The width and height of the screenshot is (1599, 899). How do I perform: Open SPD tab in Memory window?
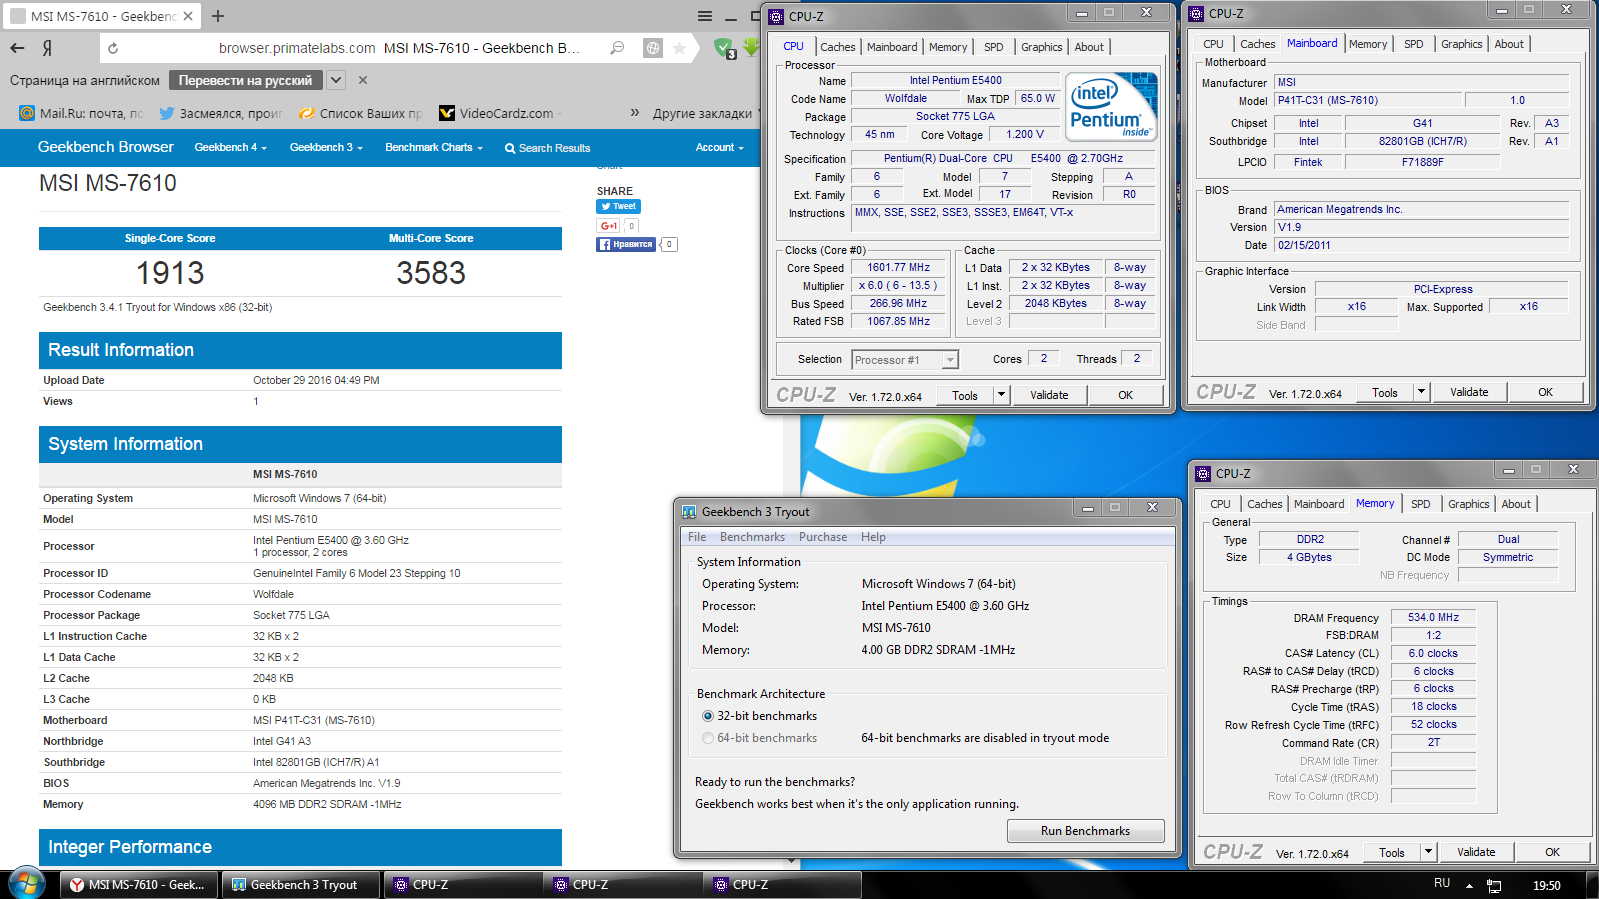(1420, 504)
